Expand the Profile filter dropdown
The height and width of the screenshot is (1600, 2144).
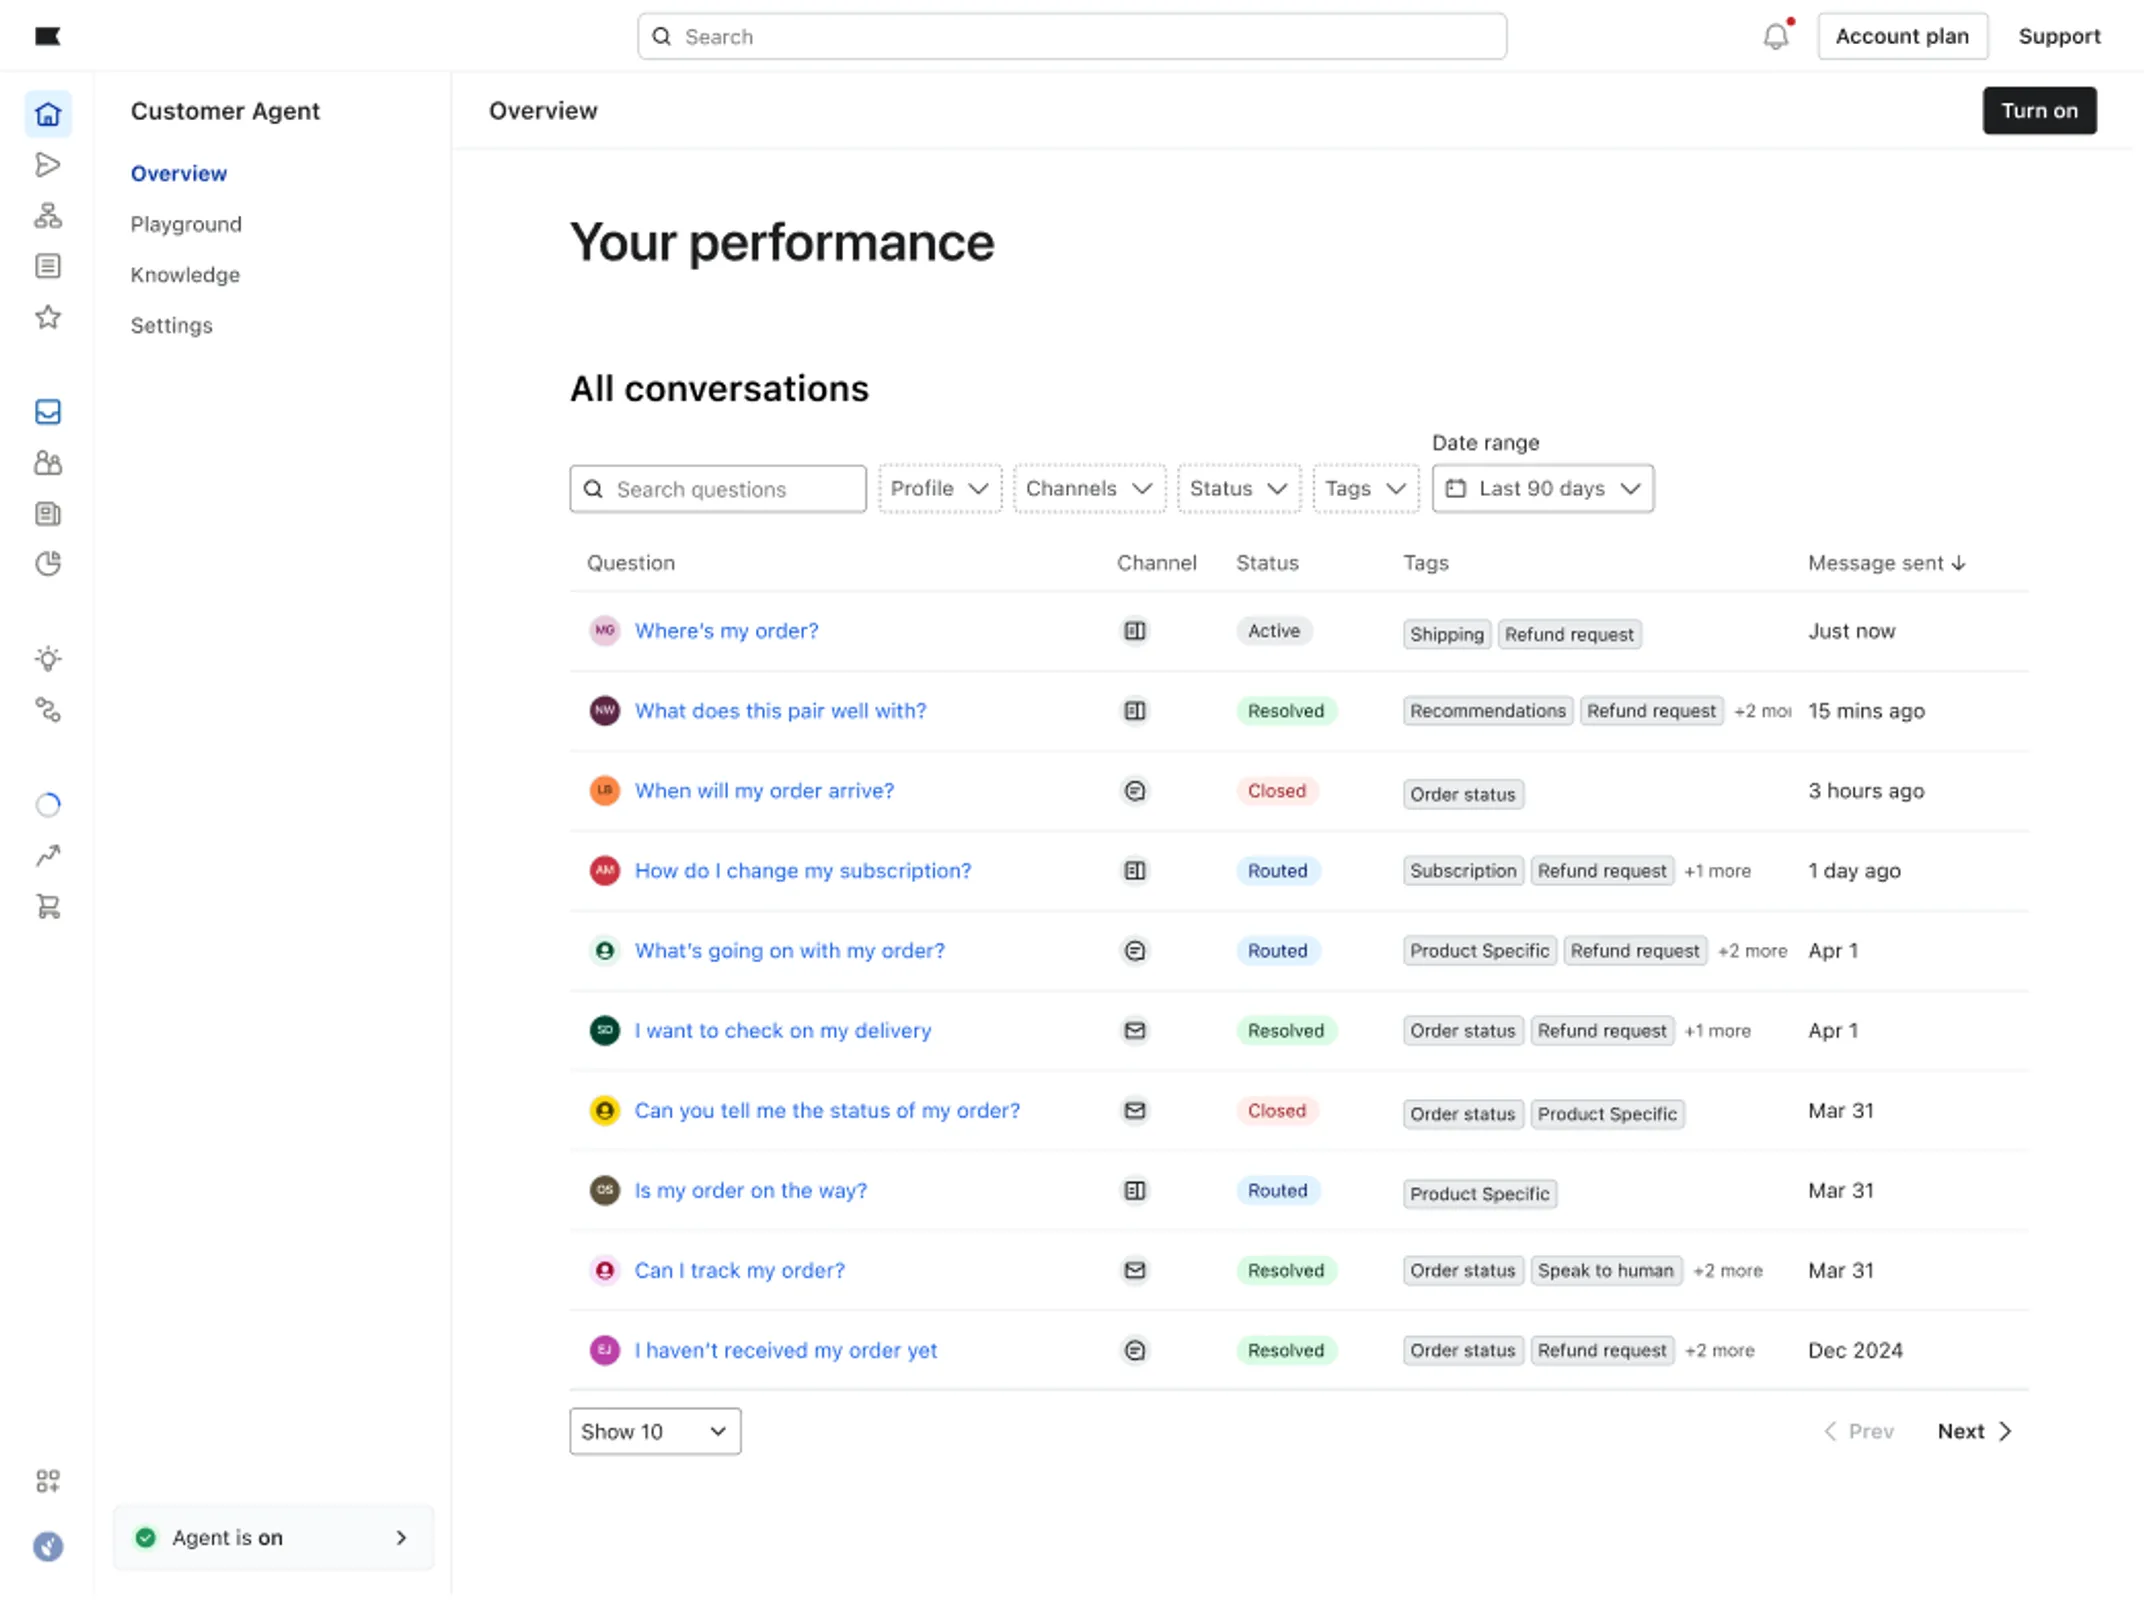(x=939, y=489)
